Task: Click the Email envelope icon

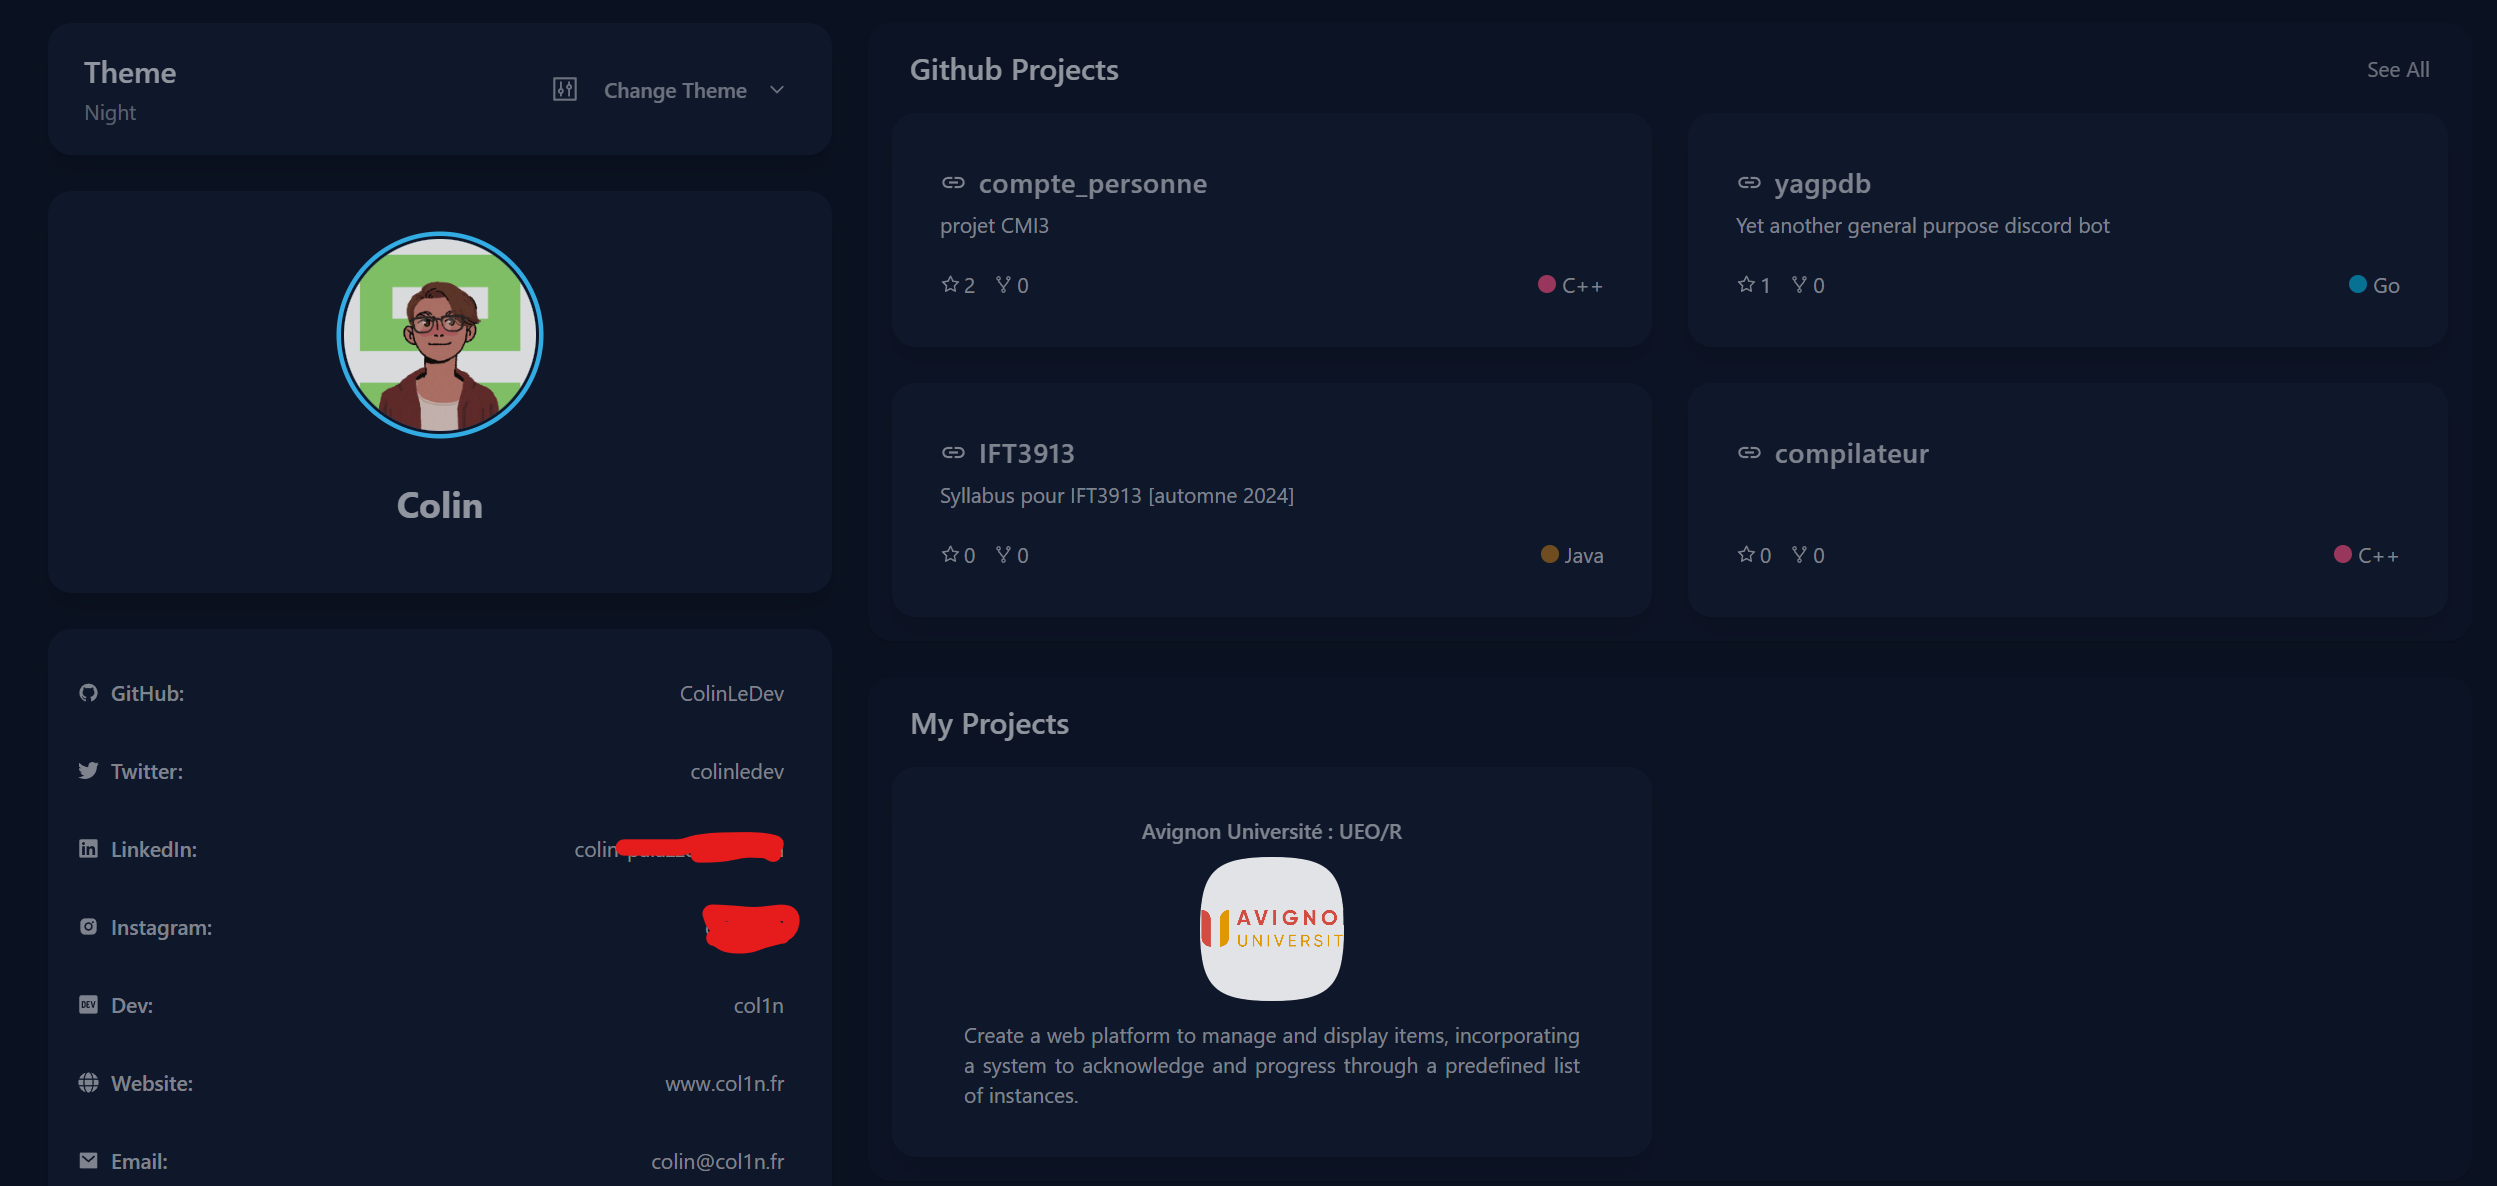Action: [89, 1161]
